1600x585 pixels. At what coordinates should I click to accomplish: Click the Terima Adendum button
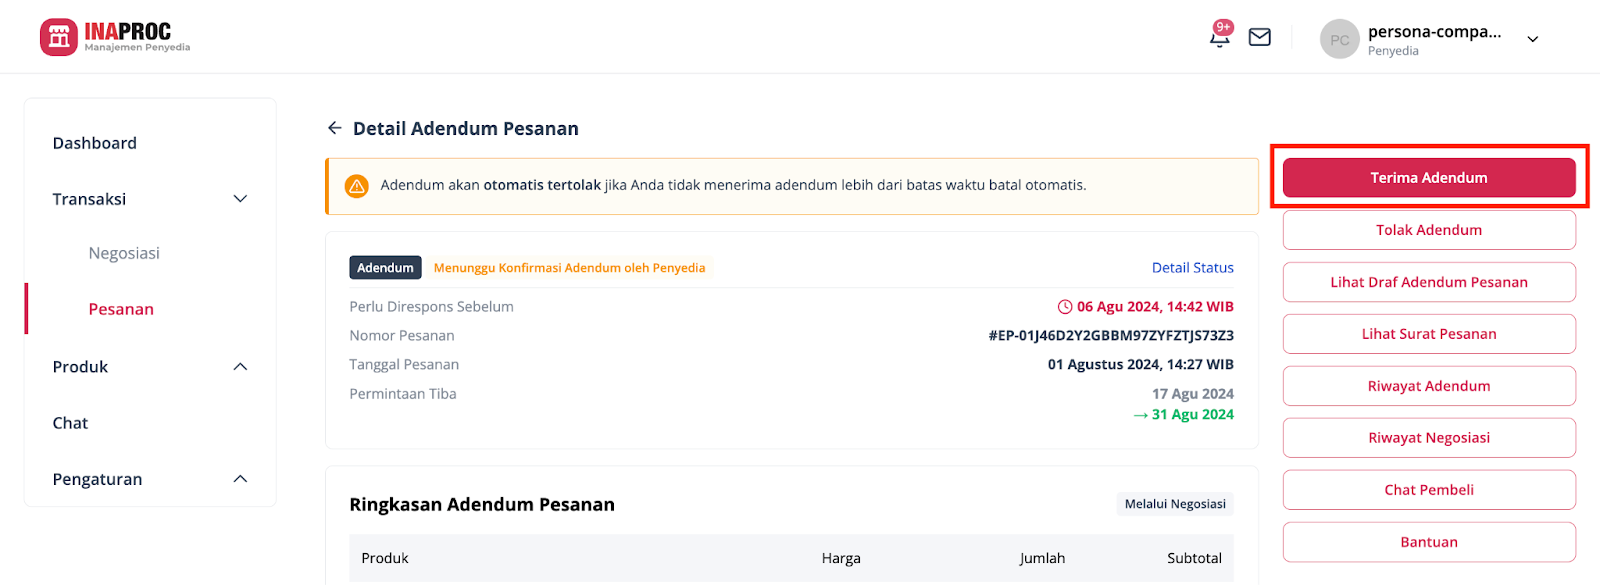tap(1428, 177)
